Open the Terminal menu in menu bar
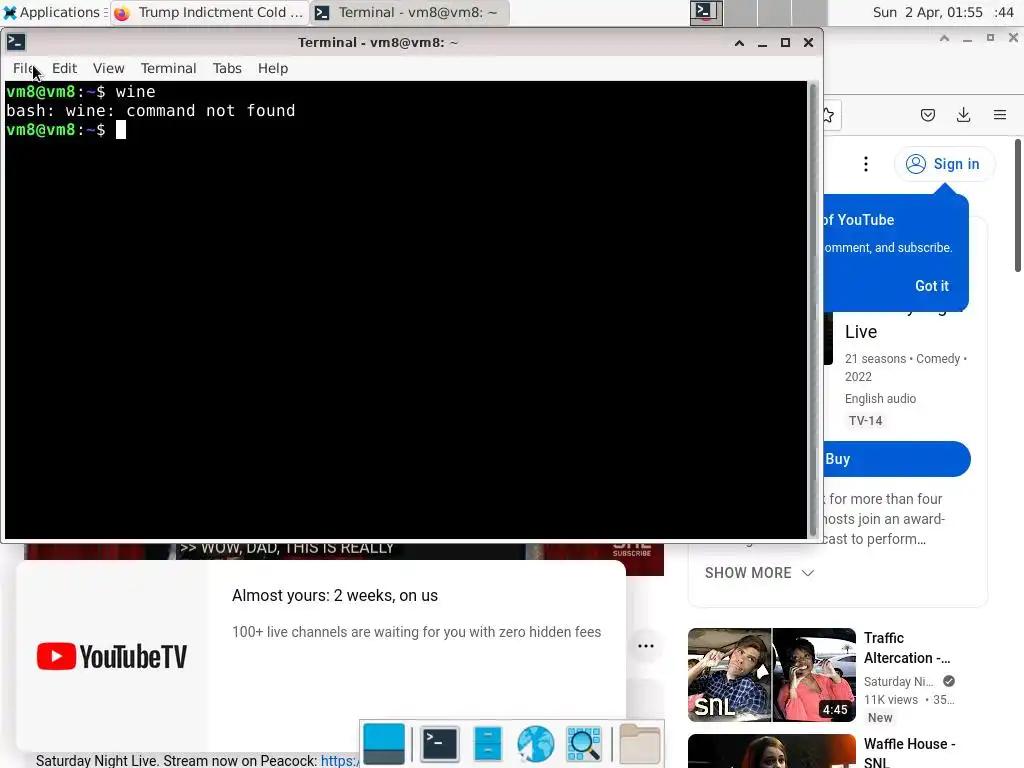 pos(168,68)
